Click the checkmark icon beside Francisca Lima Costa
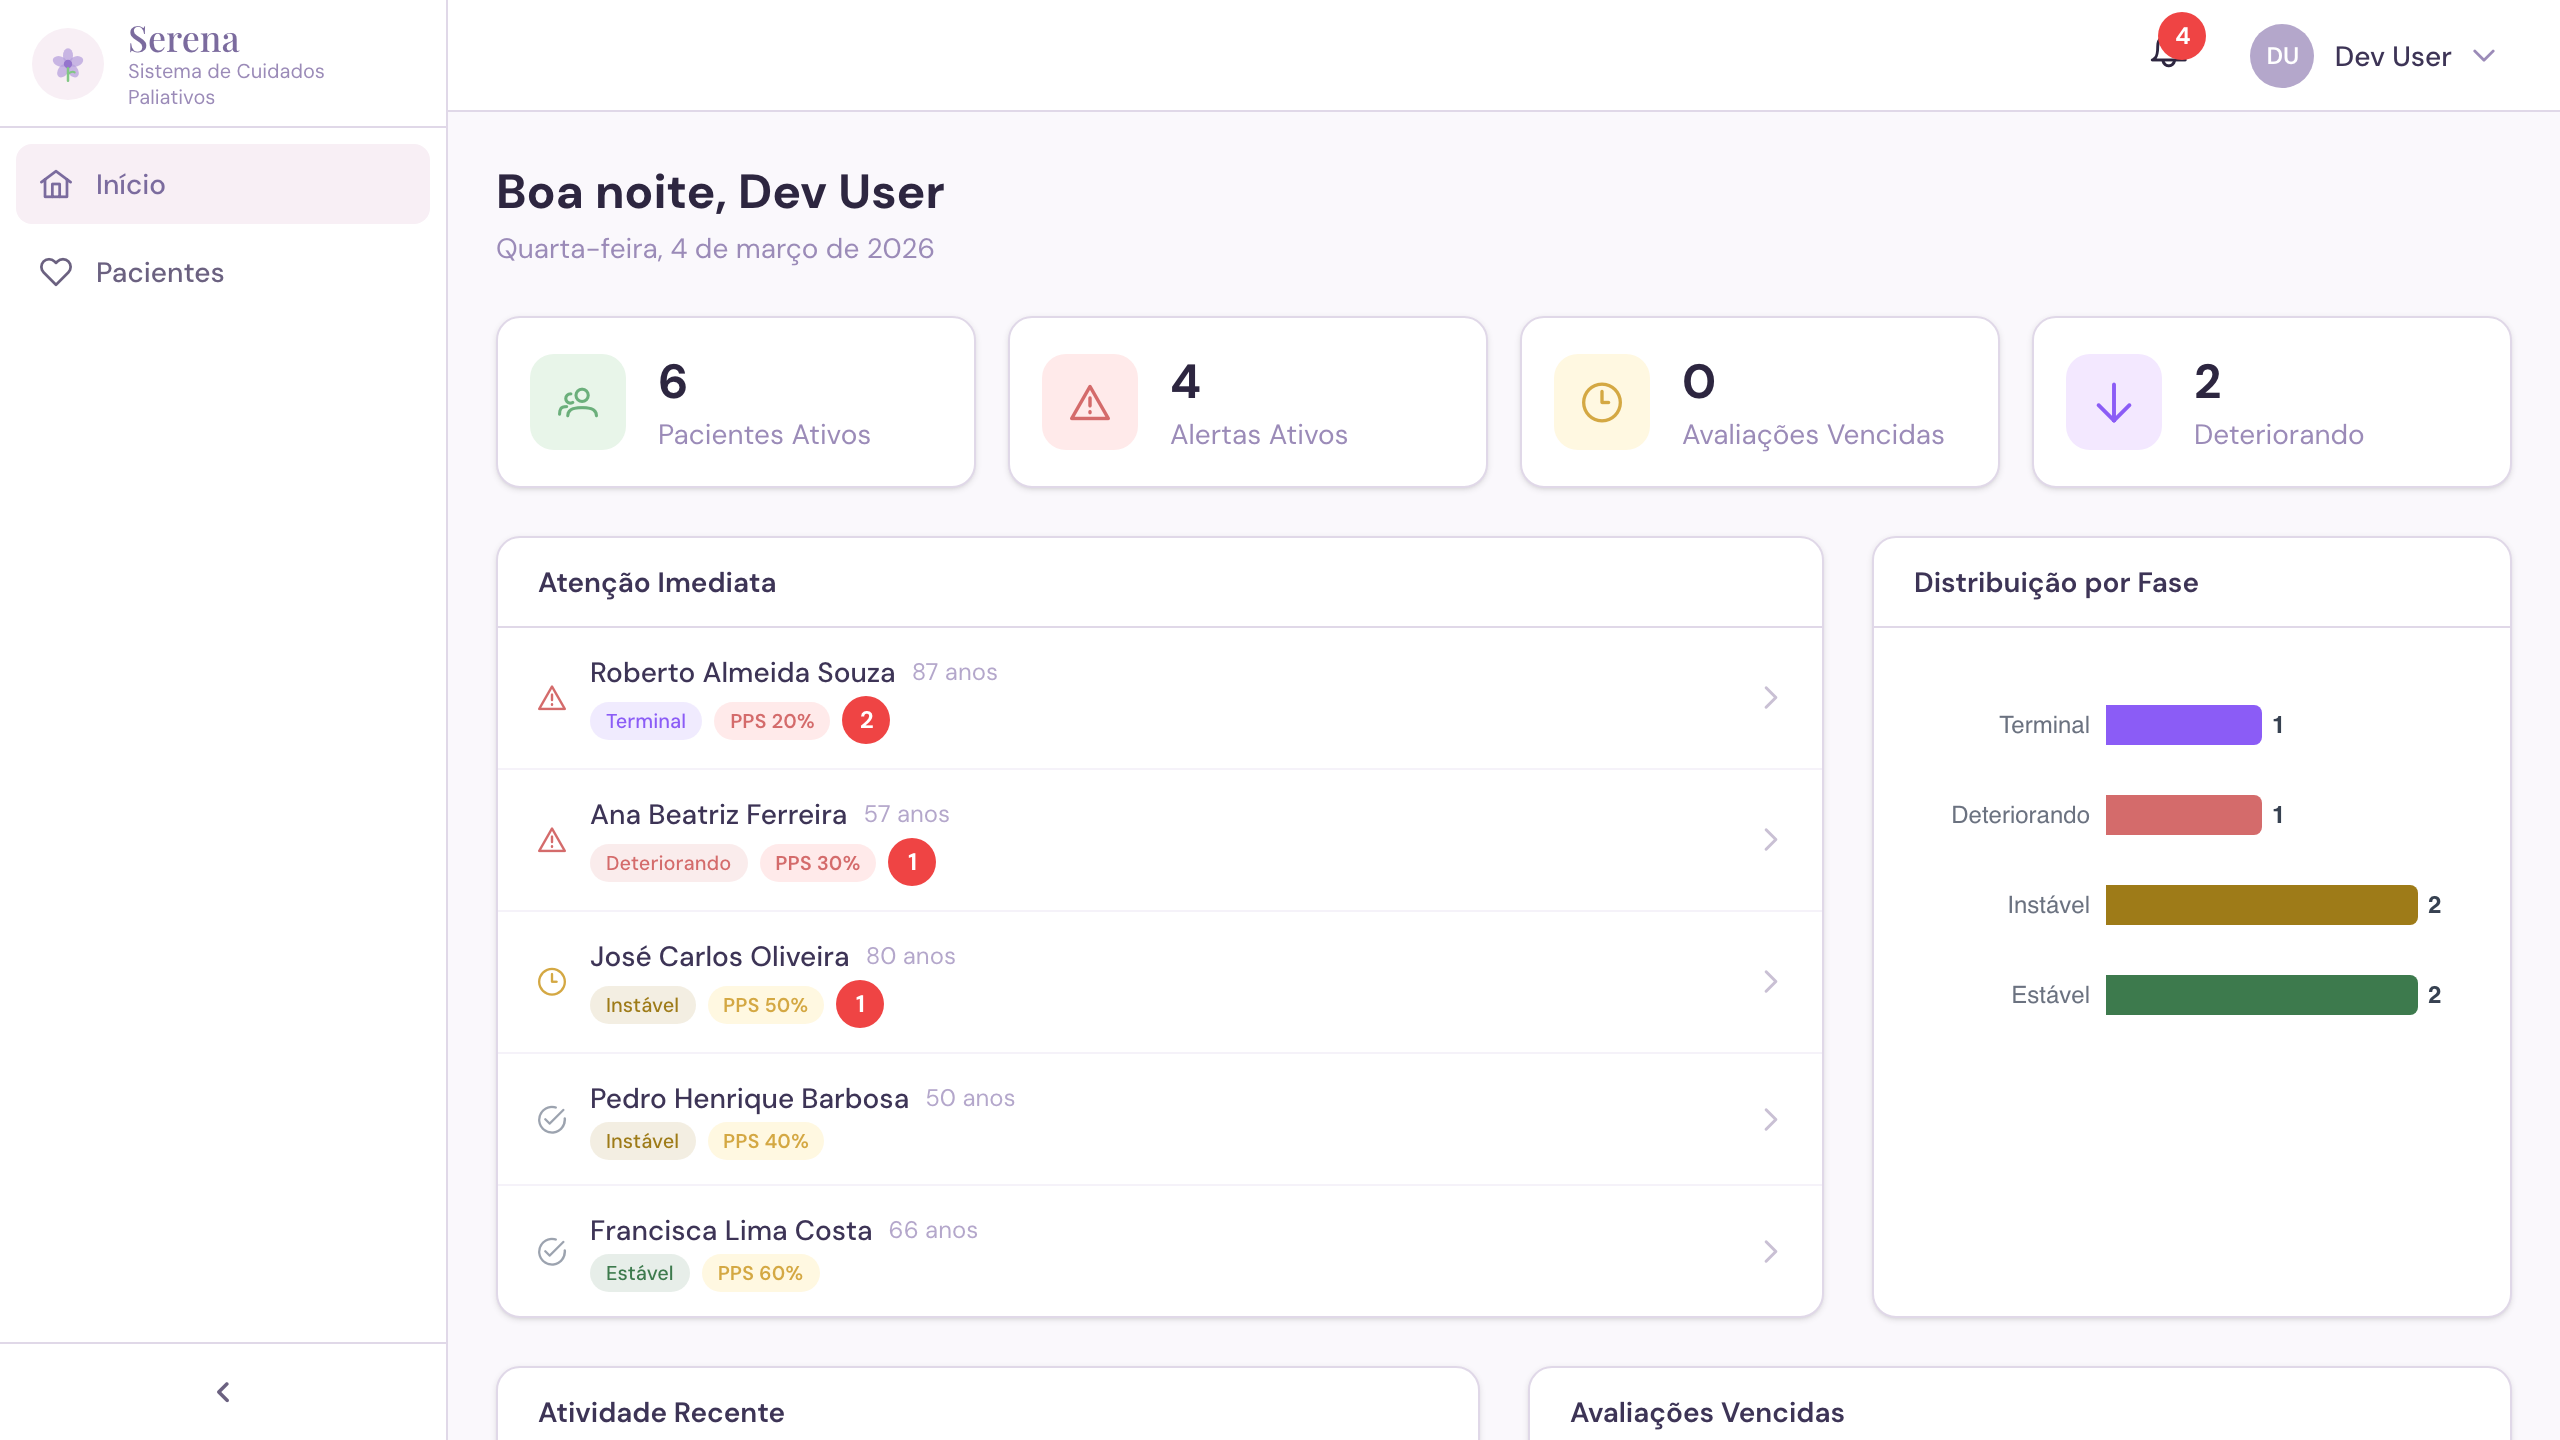The height and width of the screenshot is (1440, 2560). [552, 1251]
